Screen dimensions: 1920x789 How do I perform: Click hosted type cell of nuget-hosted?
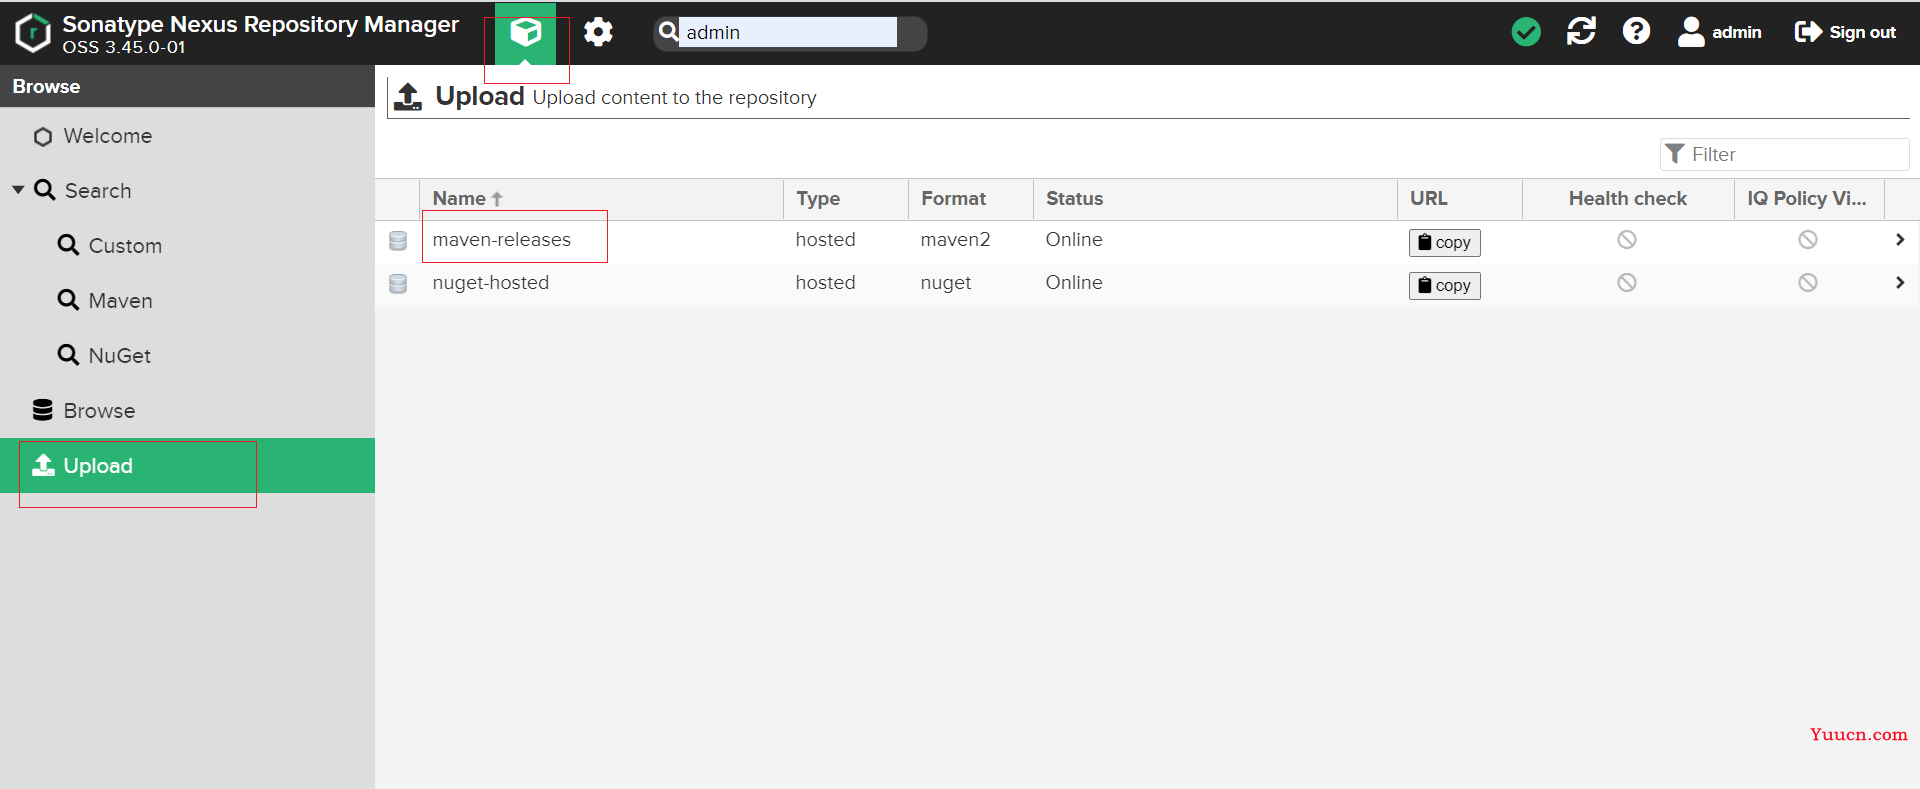tap(826, 283)
